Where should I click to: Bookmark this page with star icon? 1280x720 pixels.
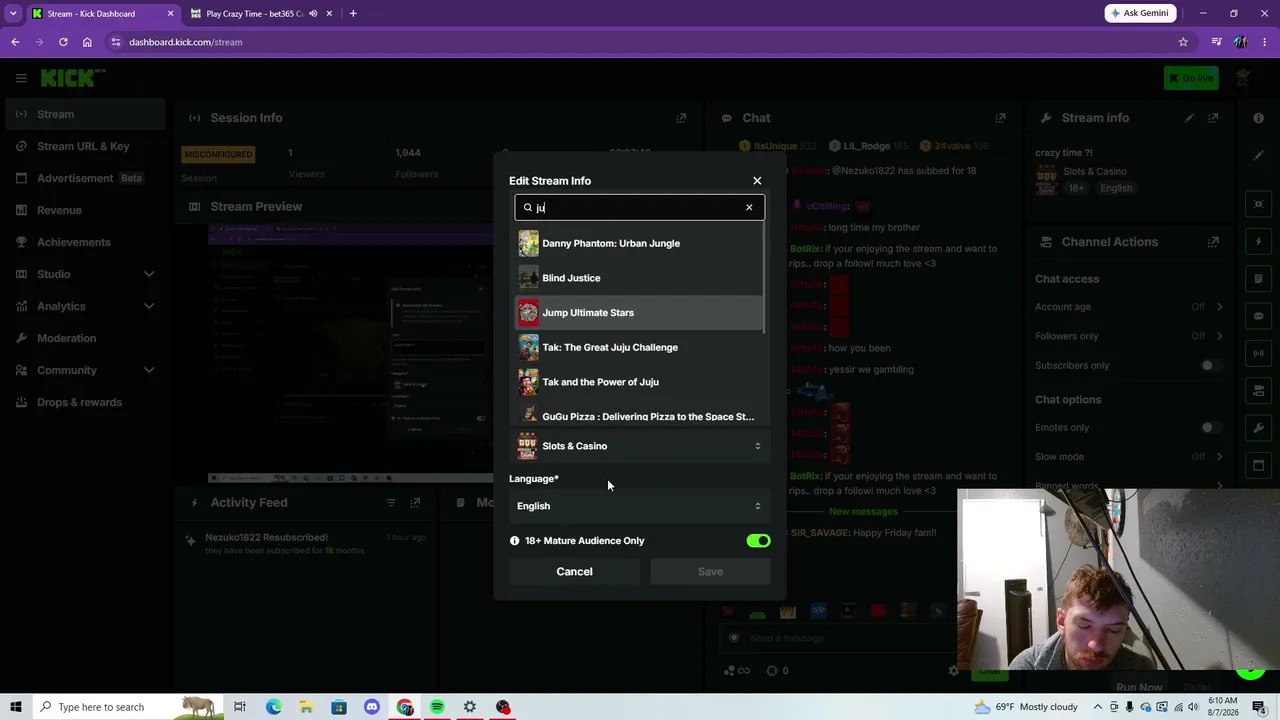[x=1183, y=42]
